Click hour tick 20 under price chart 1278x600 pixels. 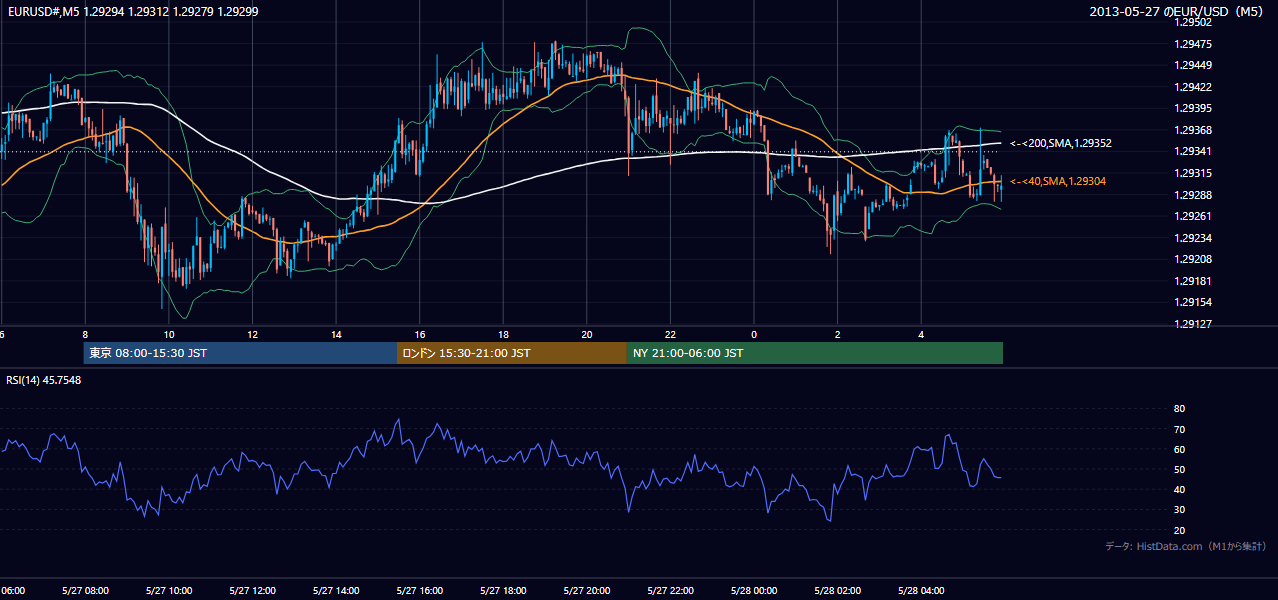[587, 335]
